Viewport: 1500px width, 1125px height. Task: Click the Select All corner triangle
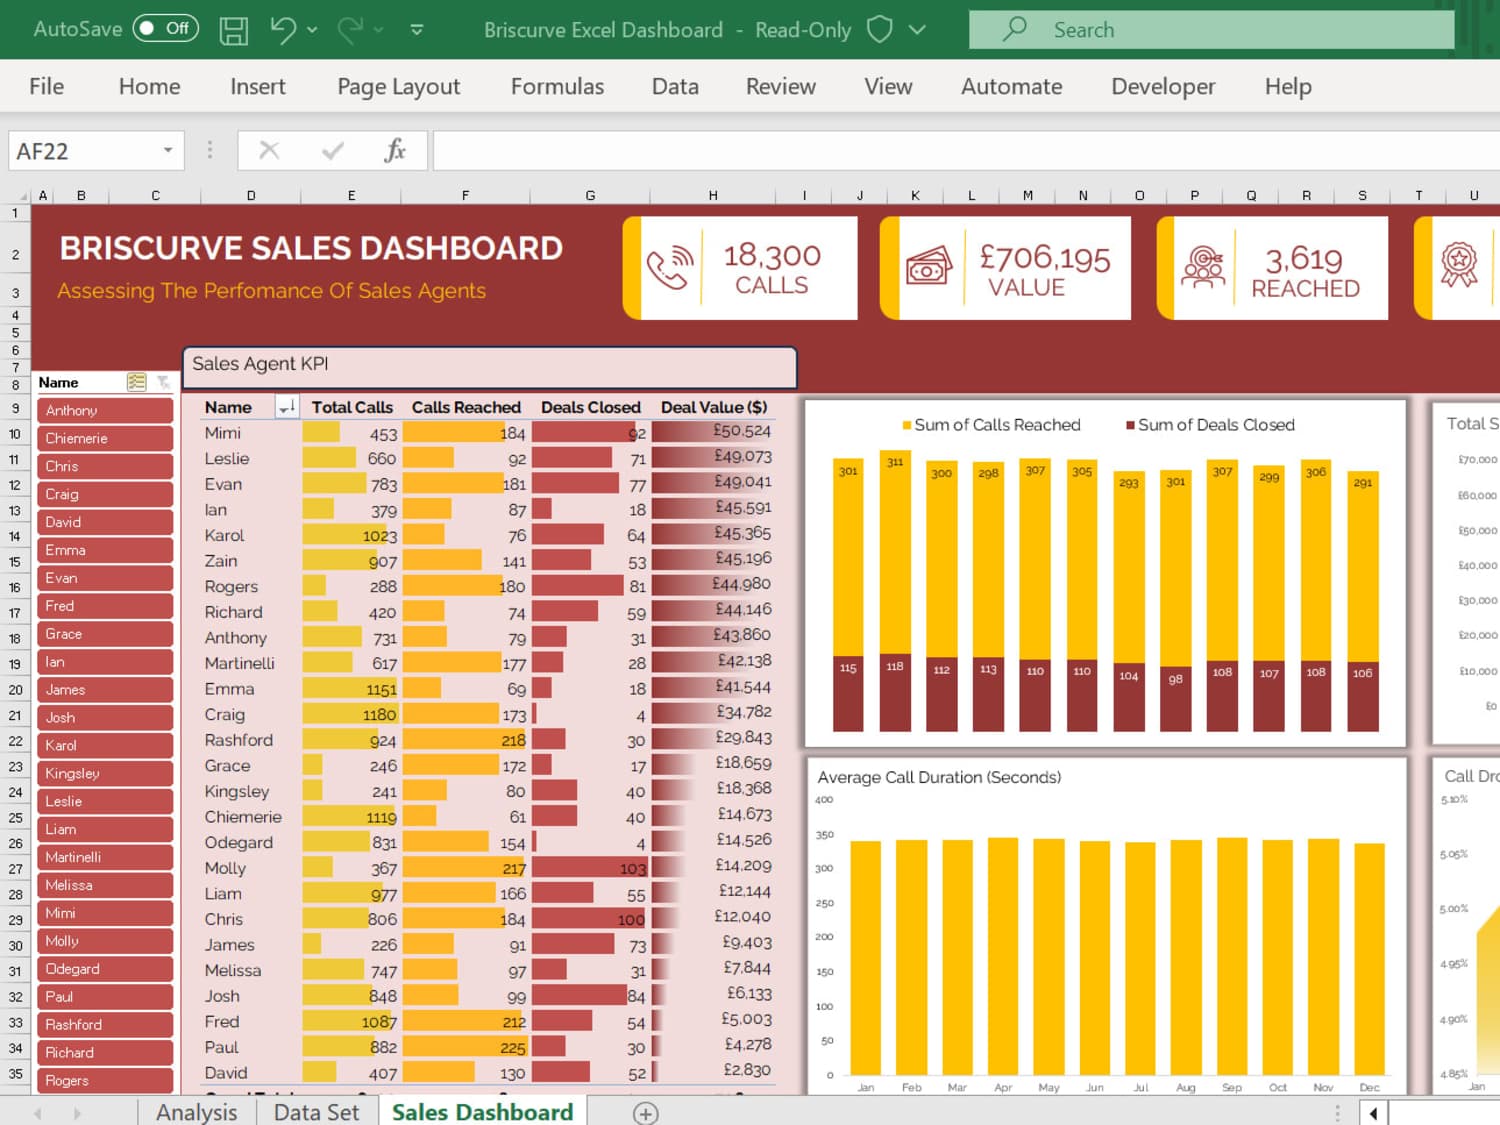pos(22,196)
